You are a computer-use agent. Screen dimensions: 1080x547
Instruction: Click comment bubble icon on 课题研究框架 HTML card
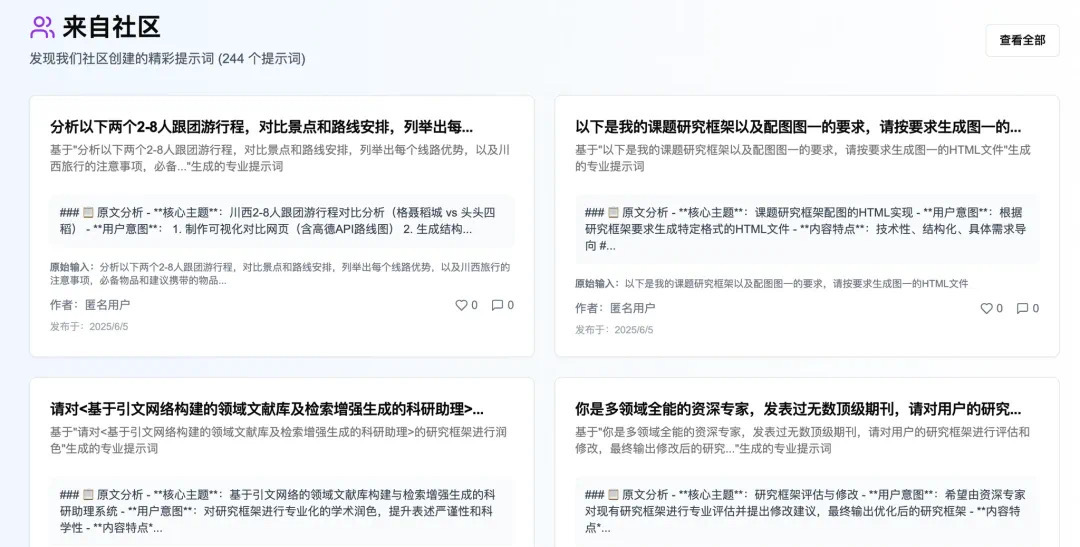pos(1022,308)
